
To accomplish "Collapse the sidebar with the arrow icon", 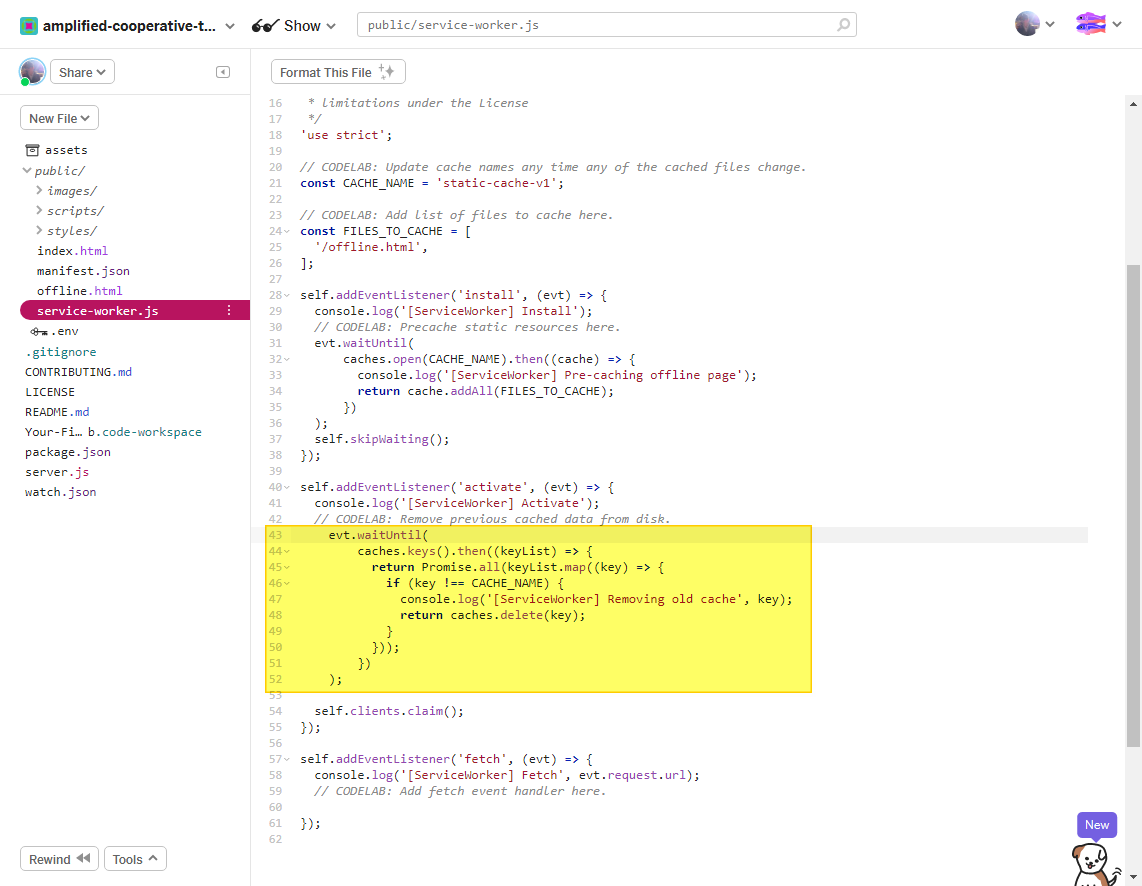I will [x=223, y=72].
